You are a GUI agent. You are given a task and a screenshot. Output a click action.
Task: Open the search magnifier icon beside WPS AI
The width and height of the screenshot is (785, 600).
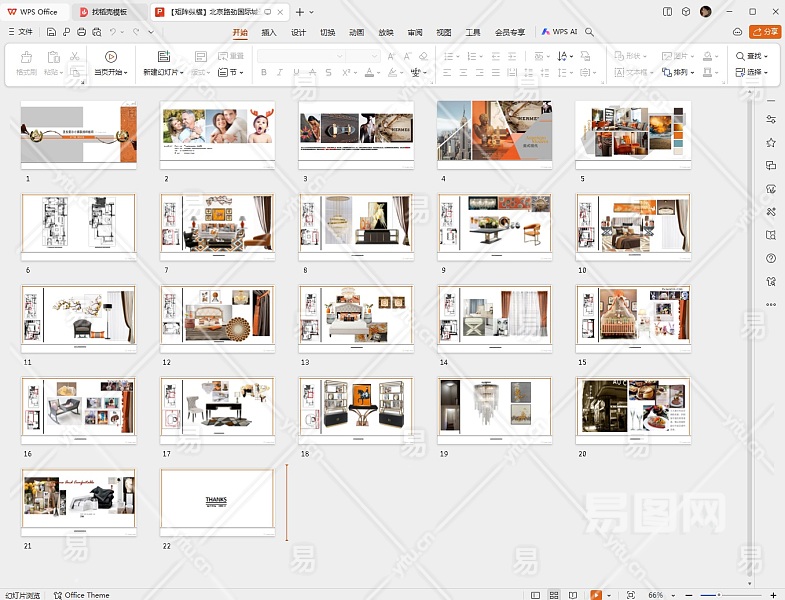[590, 32]
